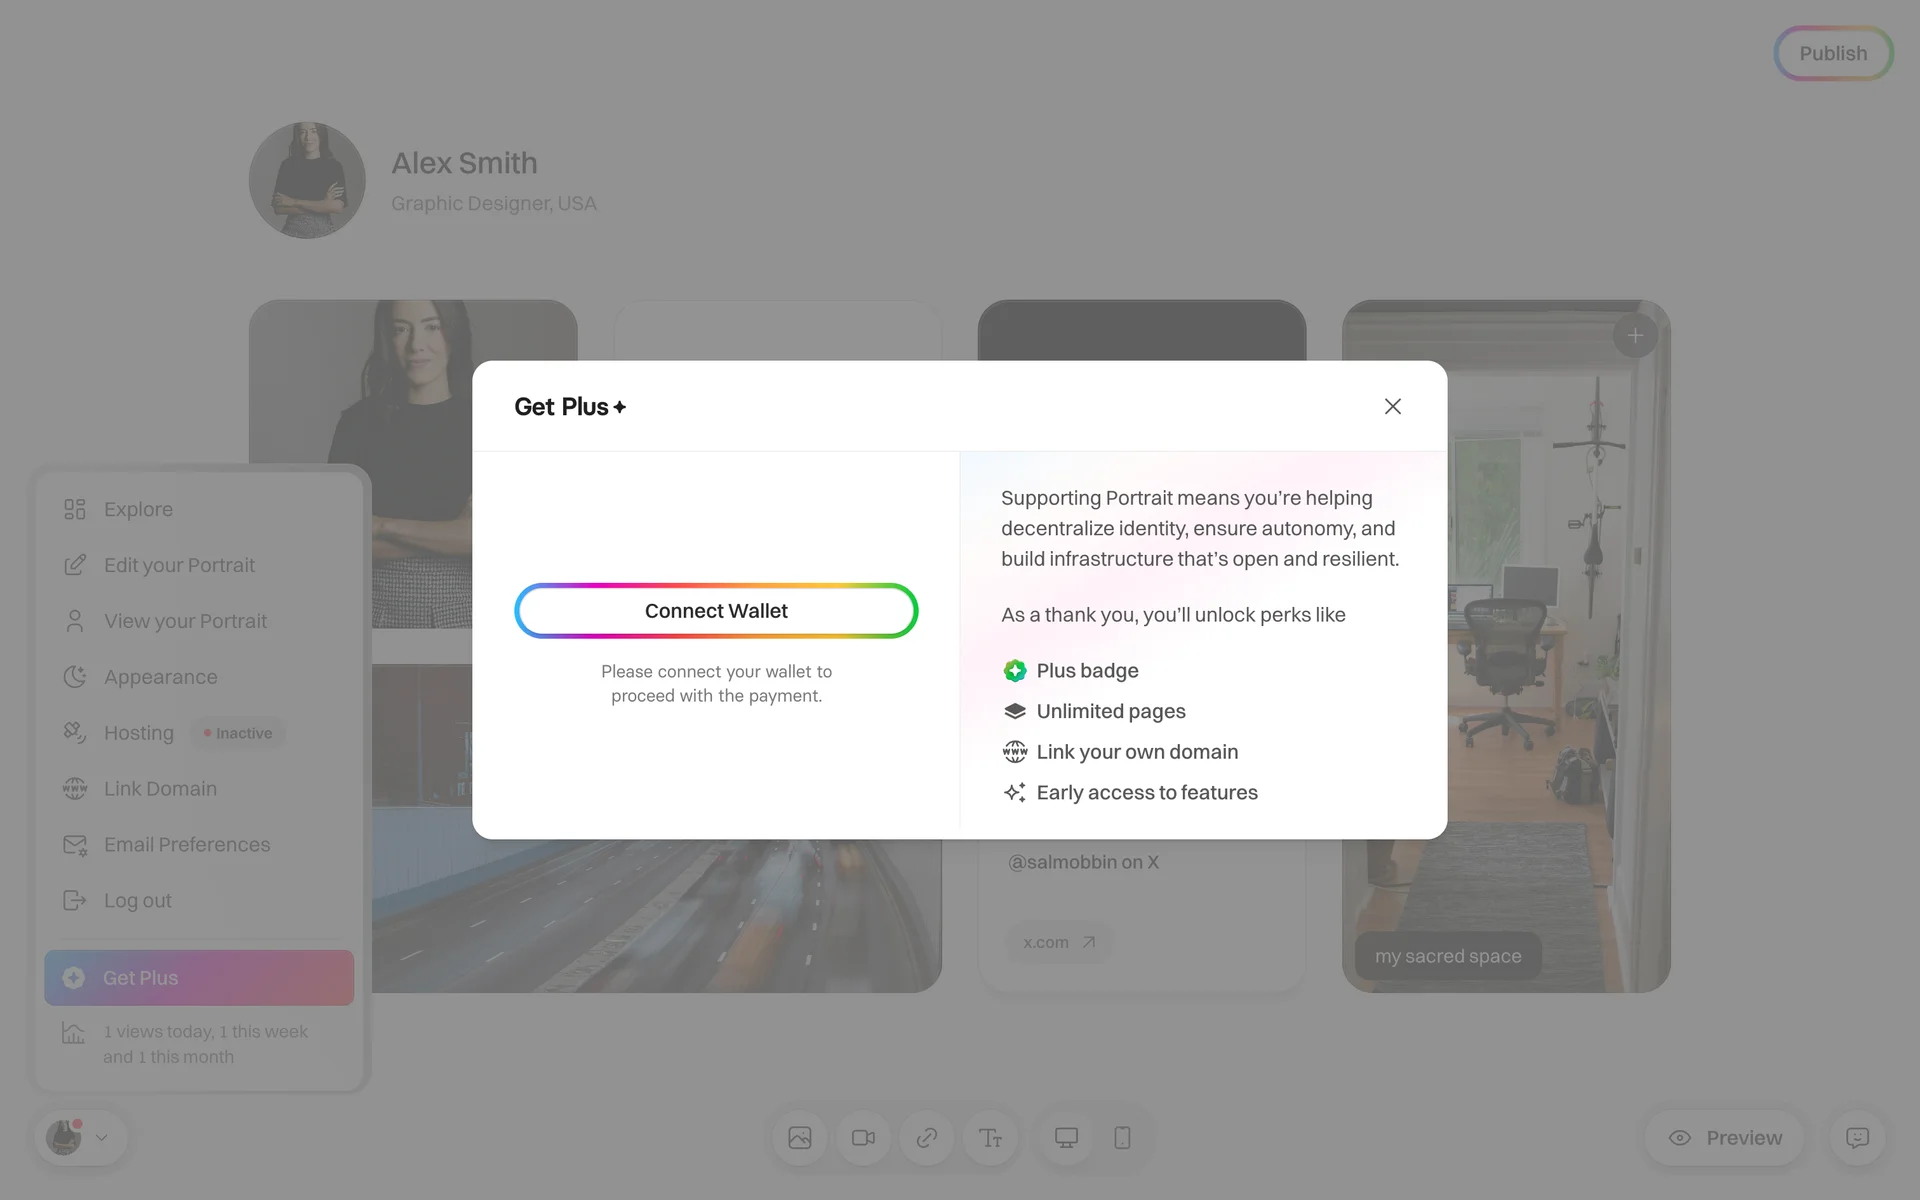Publish the portrait
The image size is (1920, 1200).
tap(1833, 53)
